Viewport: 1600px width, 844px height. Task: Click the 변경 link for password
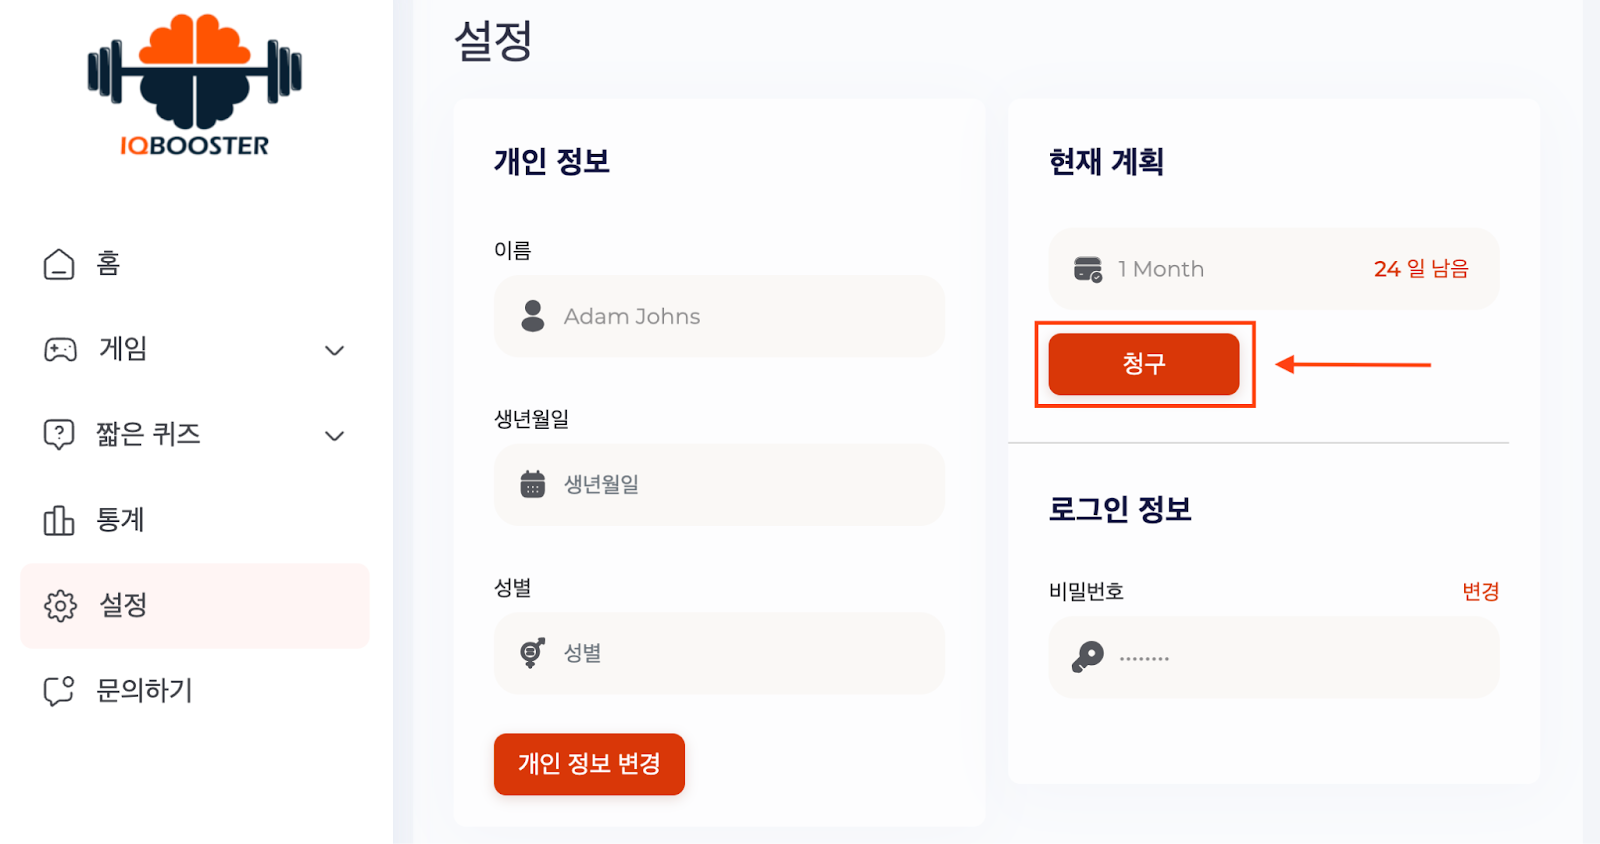[x=1480, y=591]
